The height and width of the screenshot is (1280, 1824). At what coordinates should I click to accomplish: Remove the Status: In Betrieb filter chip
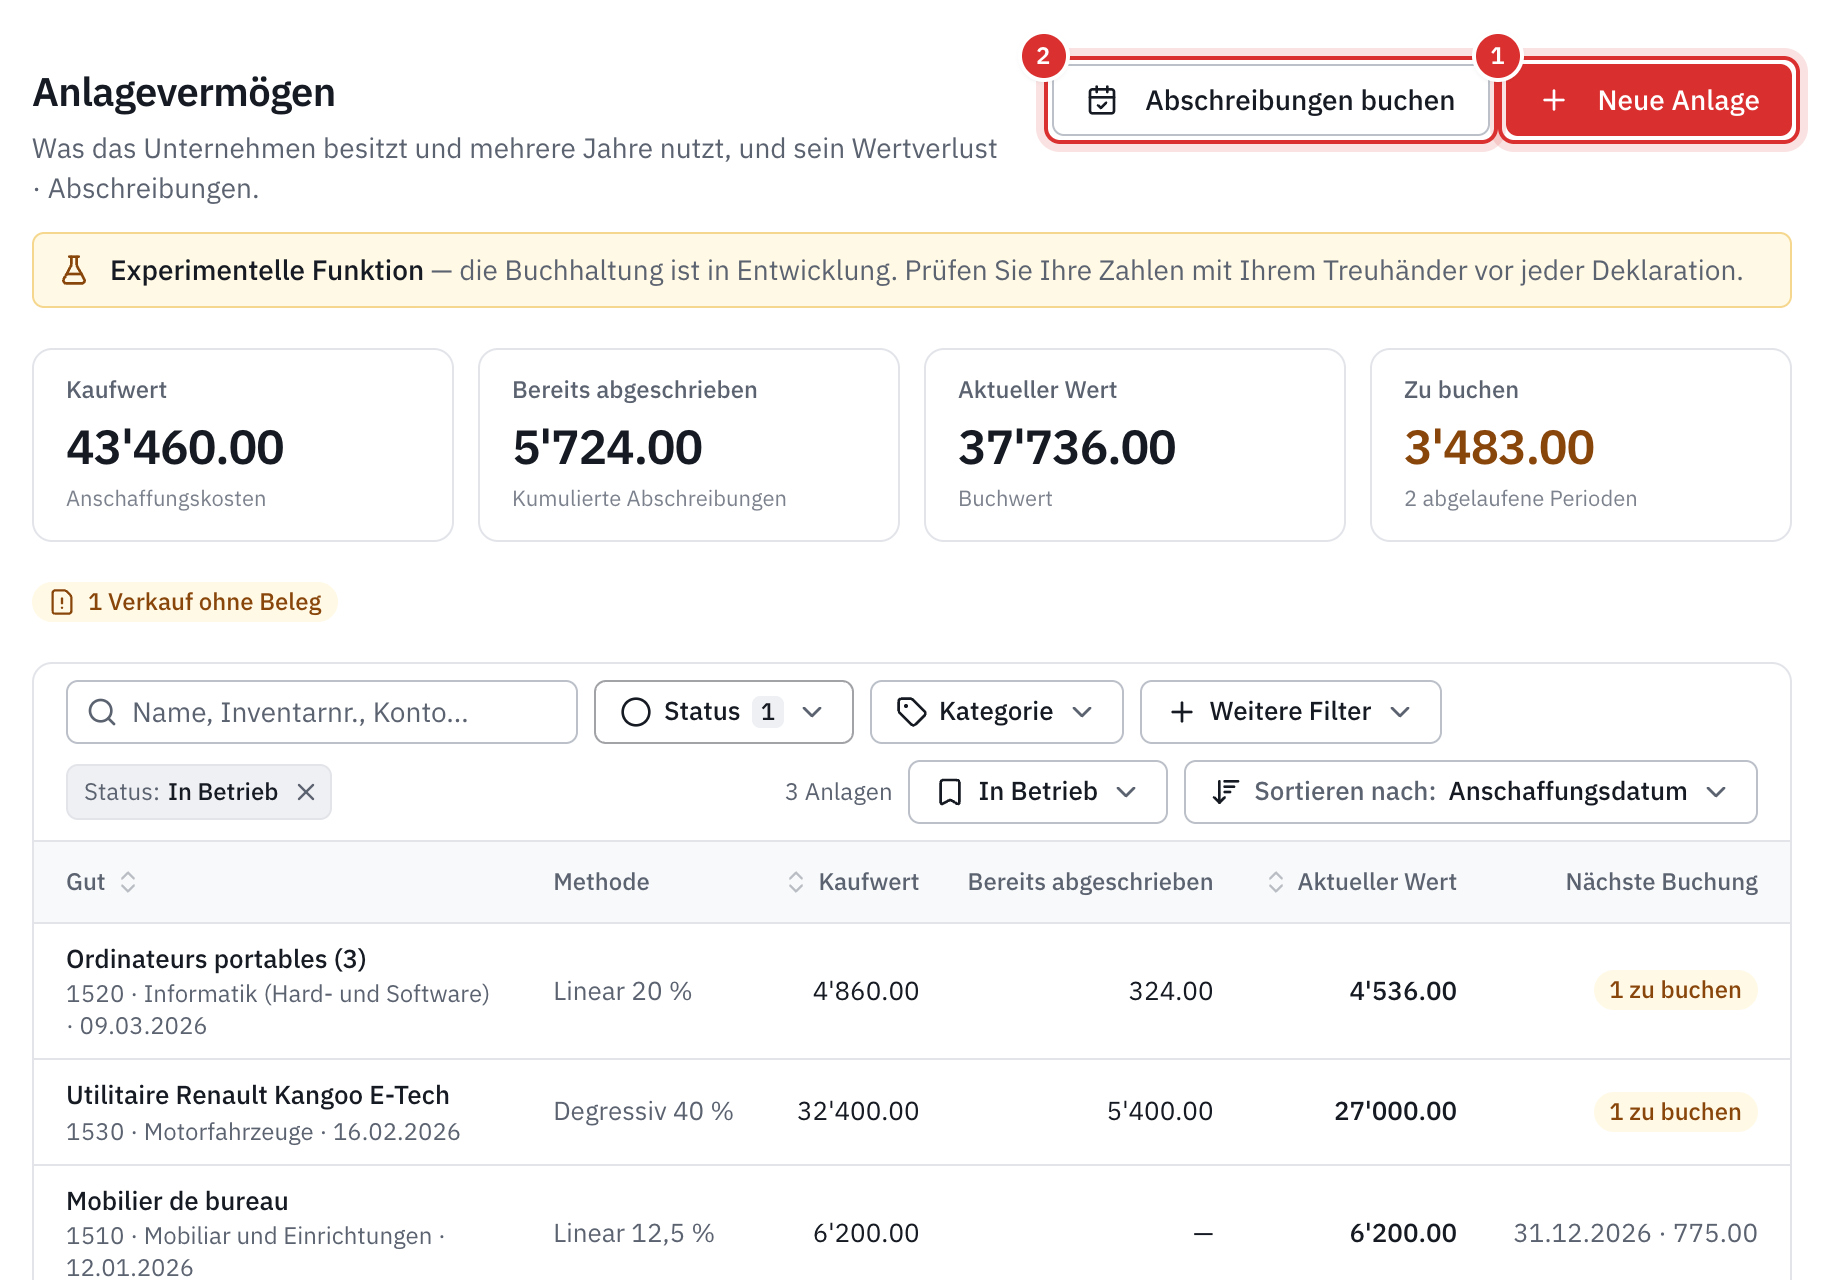click(306, 792)
